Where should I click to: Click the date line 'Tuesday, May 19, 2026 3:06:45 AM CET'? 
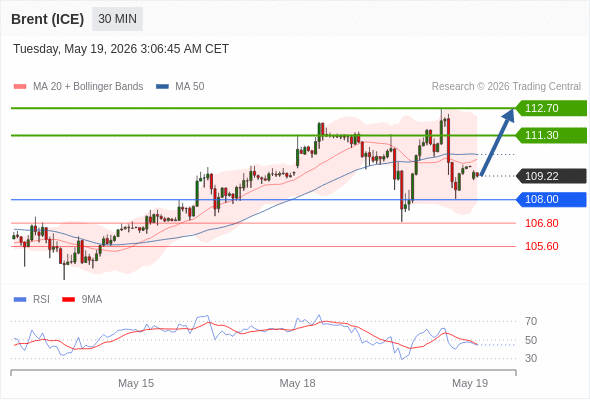tap(121, 49)
